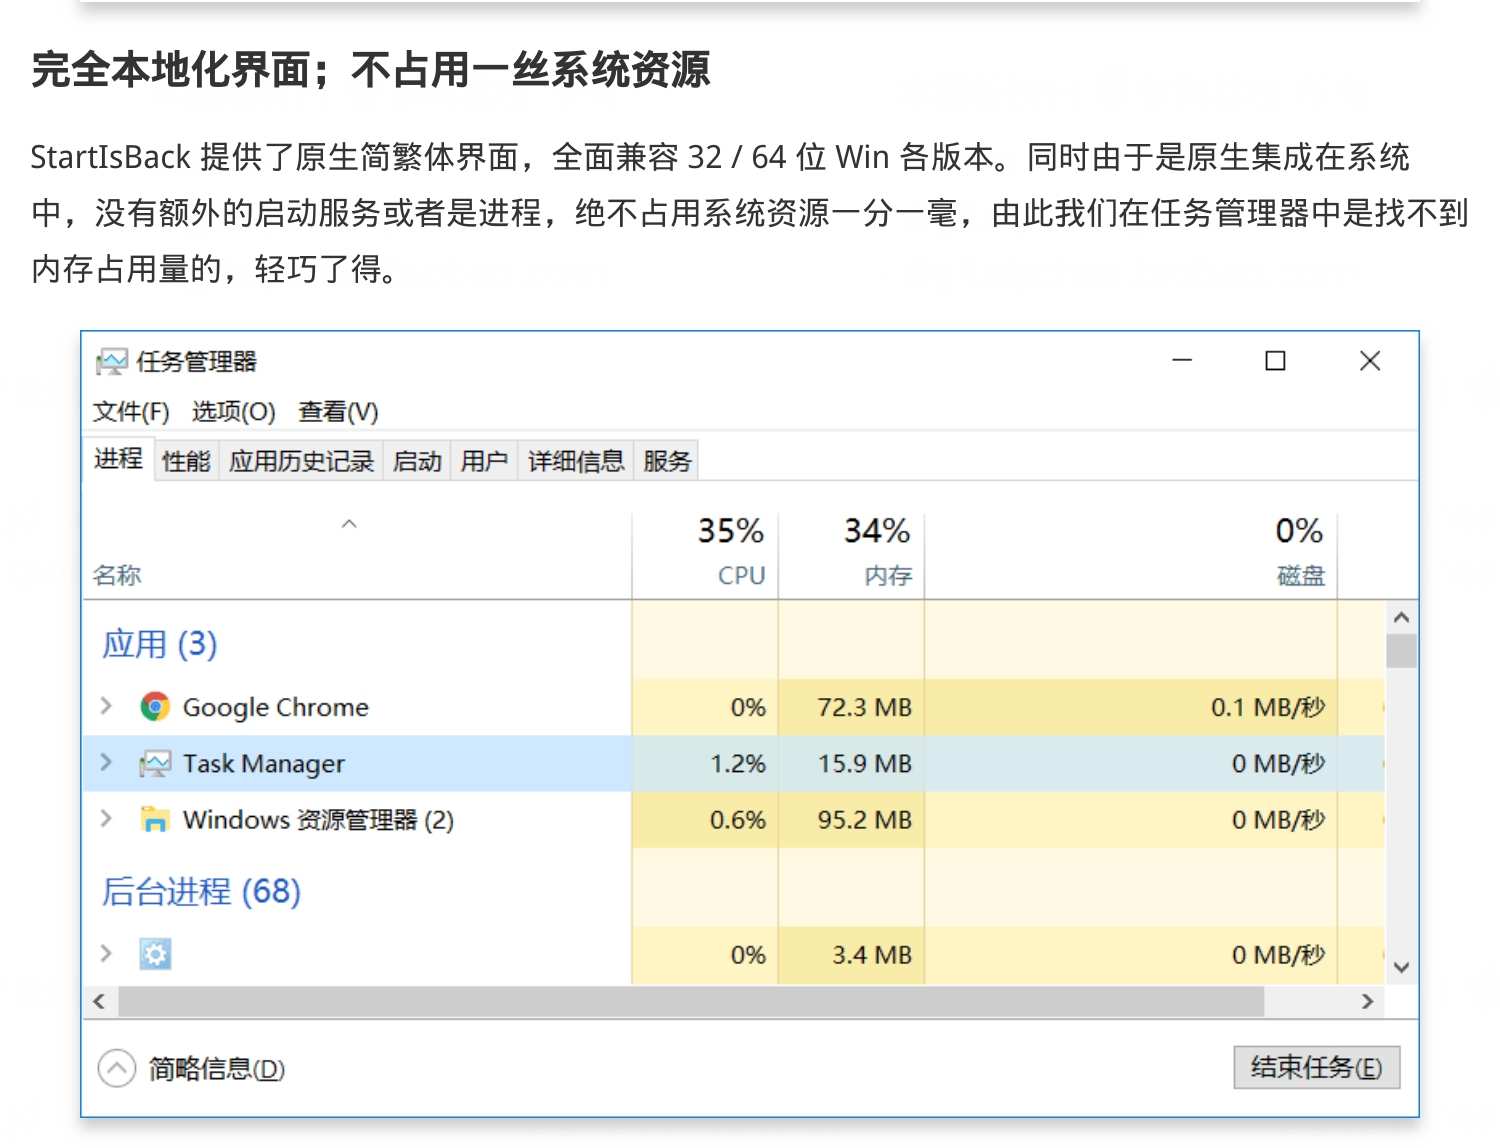The image size is (1500, 1148).
Task: Click the vertical scrollbar up arrow
Action: [1401, 617]
